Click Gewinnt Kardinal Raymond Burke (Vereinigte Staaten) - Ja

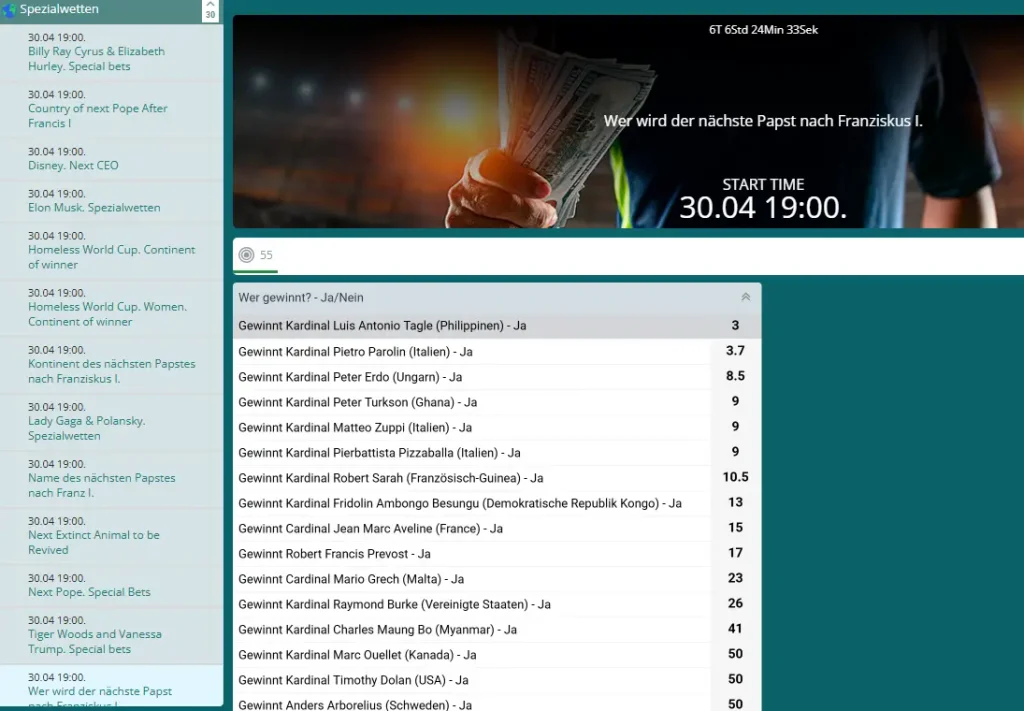click(394, 605)
